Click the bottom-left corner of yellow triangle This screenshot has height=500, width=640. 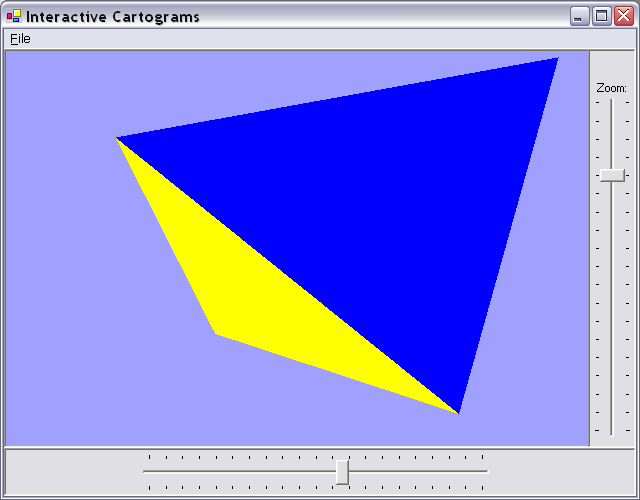pyautogui.click(x=217, y=332)
